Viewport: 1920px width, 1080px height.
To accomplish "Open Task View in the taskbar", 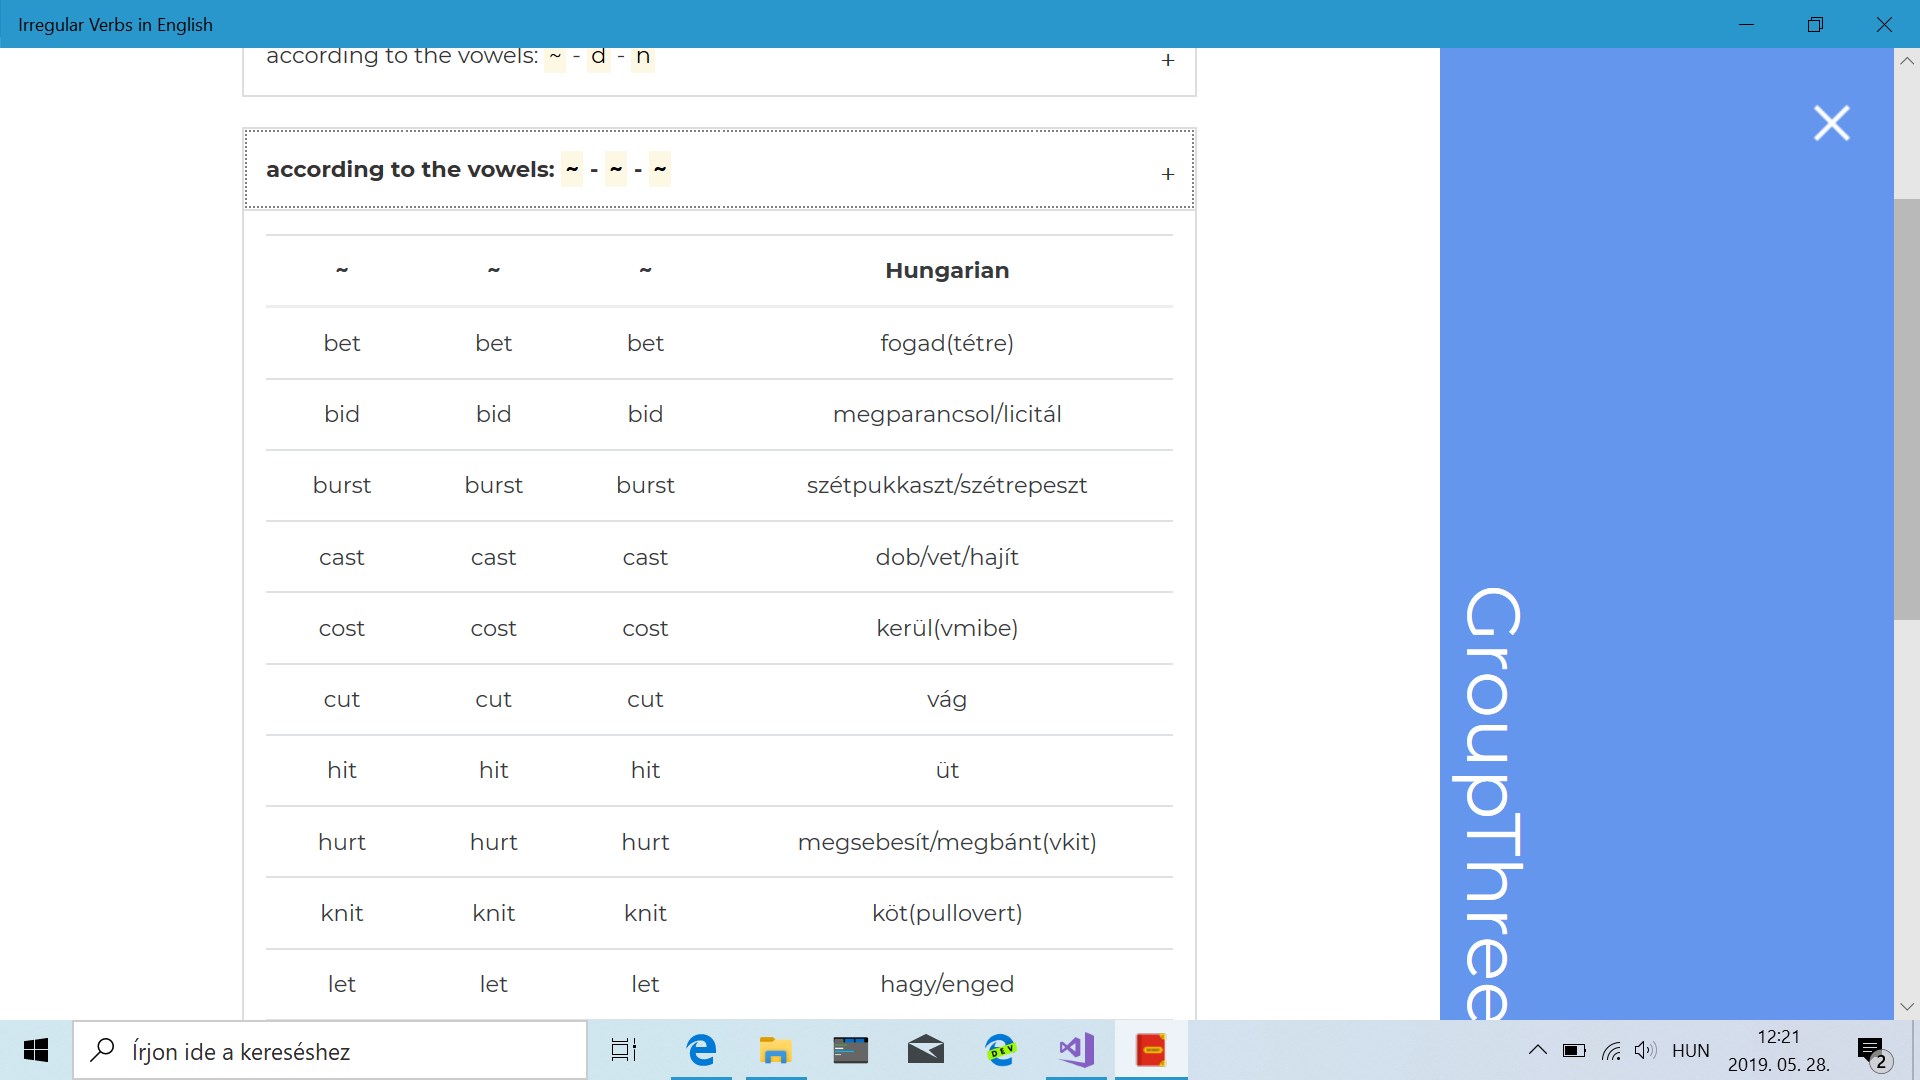I will [x=623, y=1050].
